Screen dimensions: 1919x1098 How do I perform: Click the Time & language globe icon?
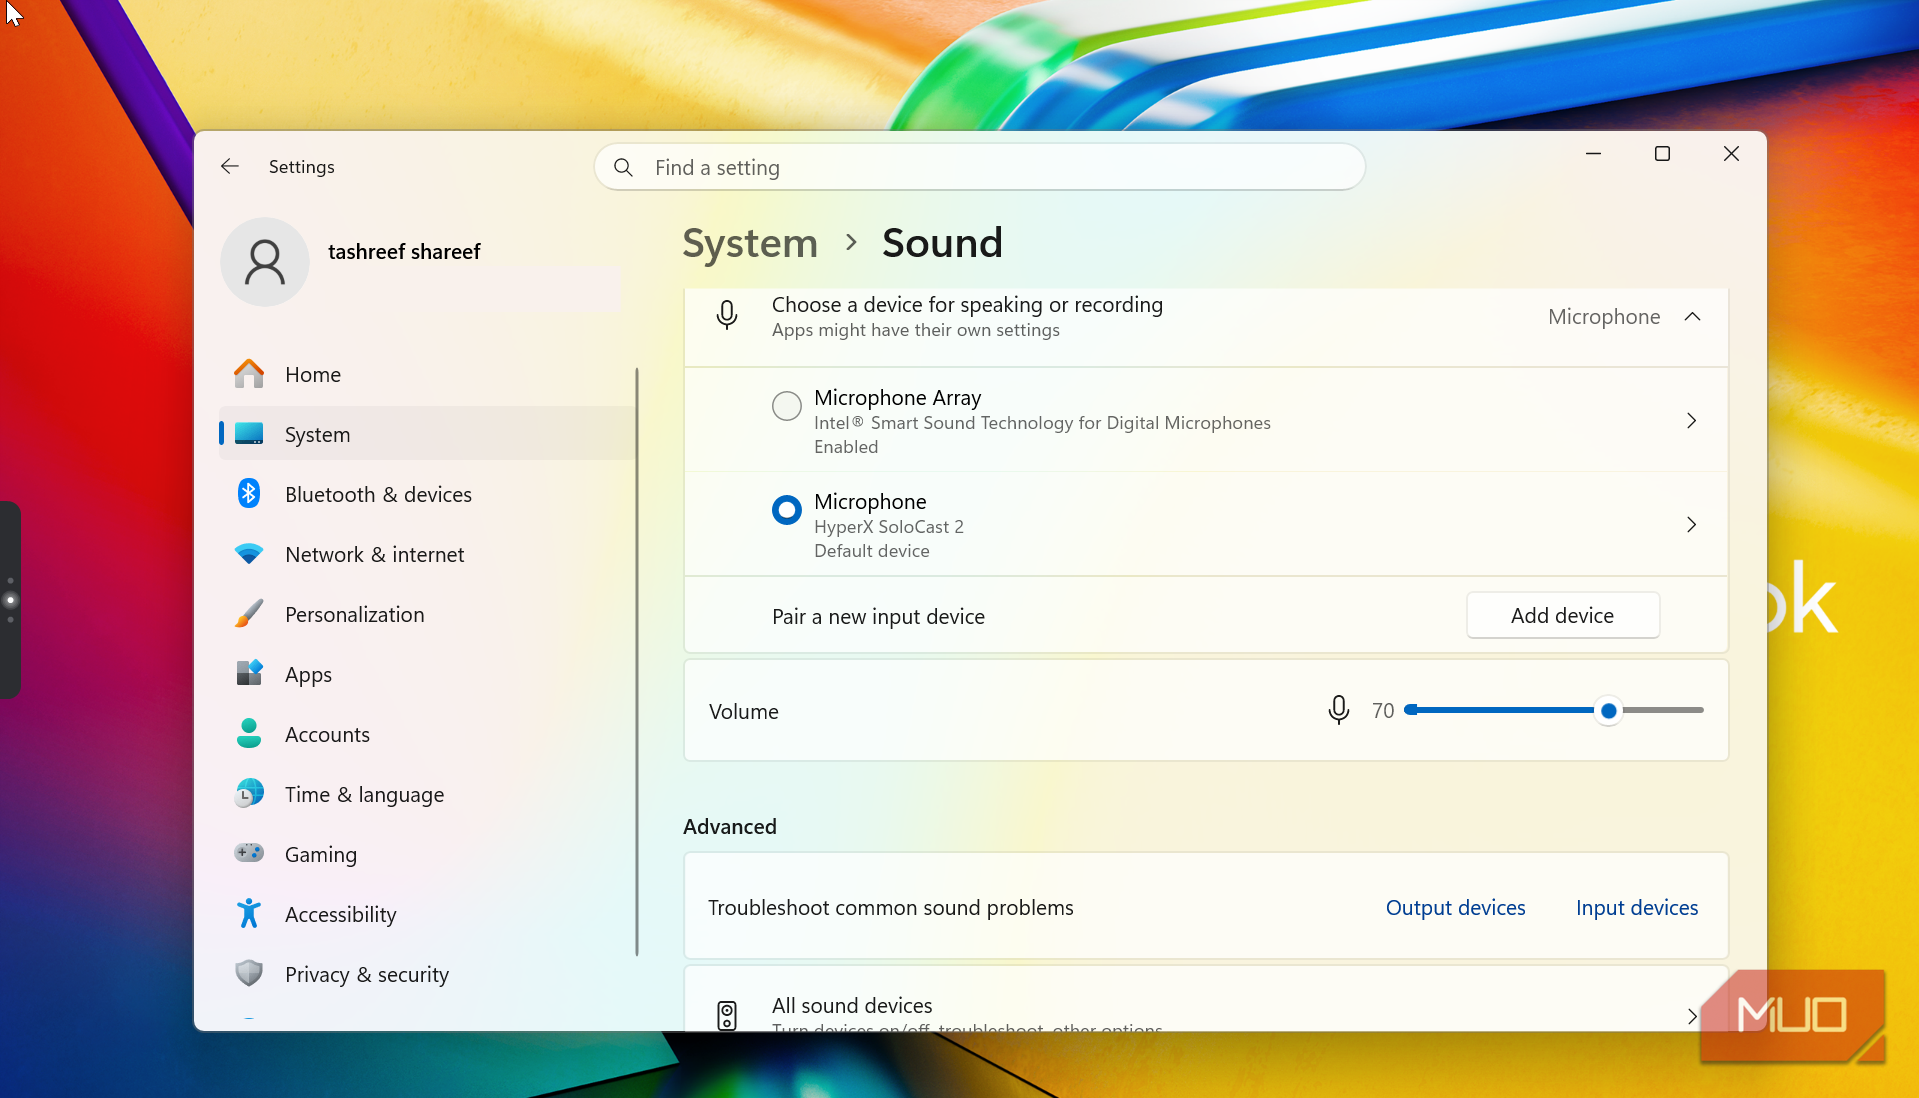(249, 793)
